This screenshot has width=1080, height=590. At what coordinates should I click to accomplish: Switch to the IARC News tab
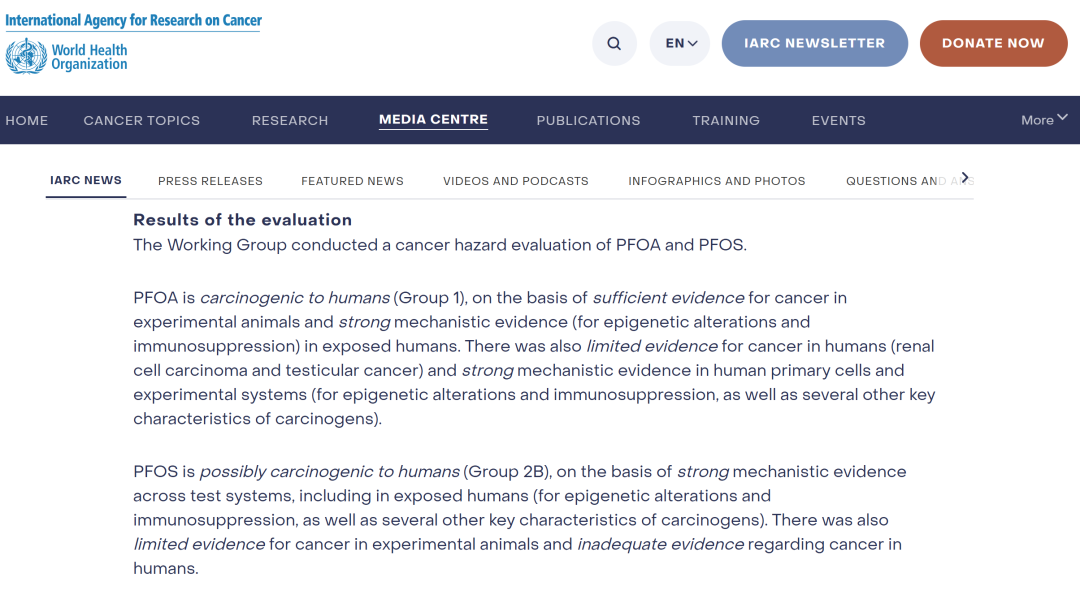86,181
